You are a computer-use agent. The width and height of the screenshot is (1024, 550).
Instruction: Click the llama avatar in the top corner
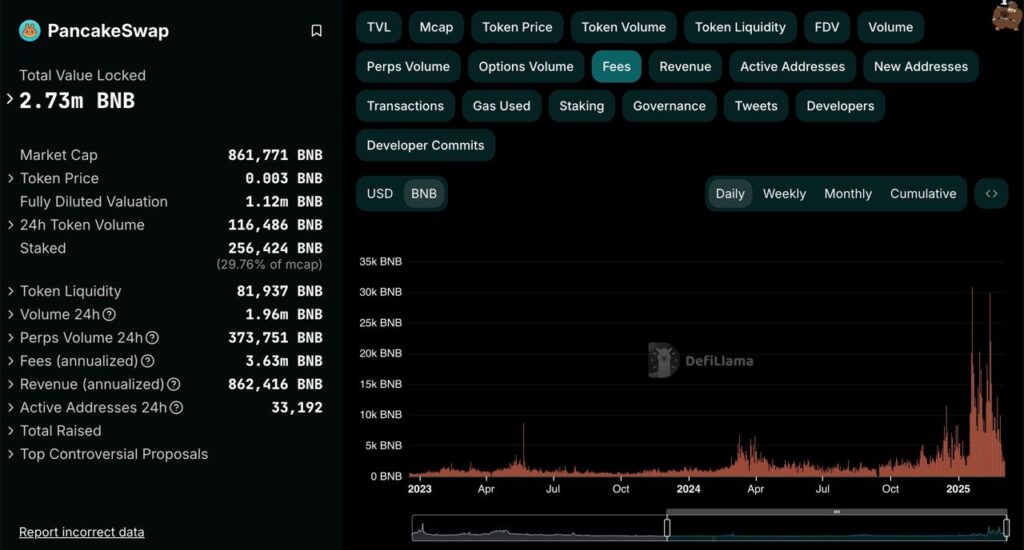point(1006,16)
